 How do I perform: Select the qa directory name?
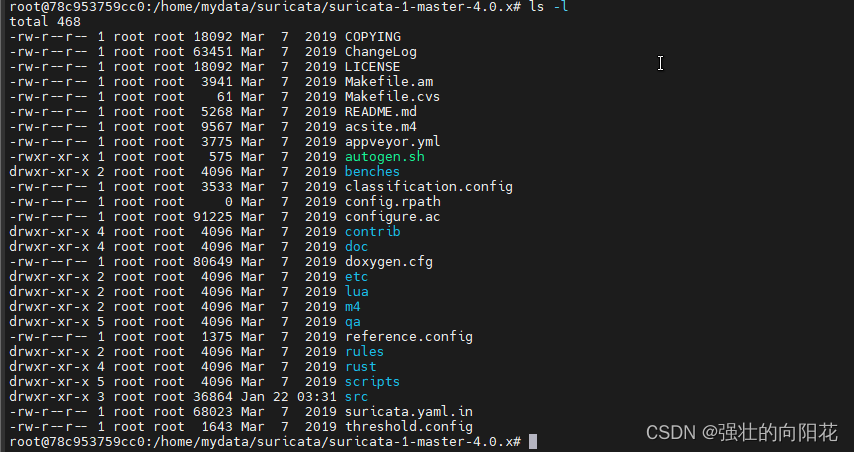click(352, 322)
